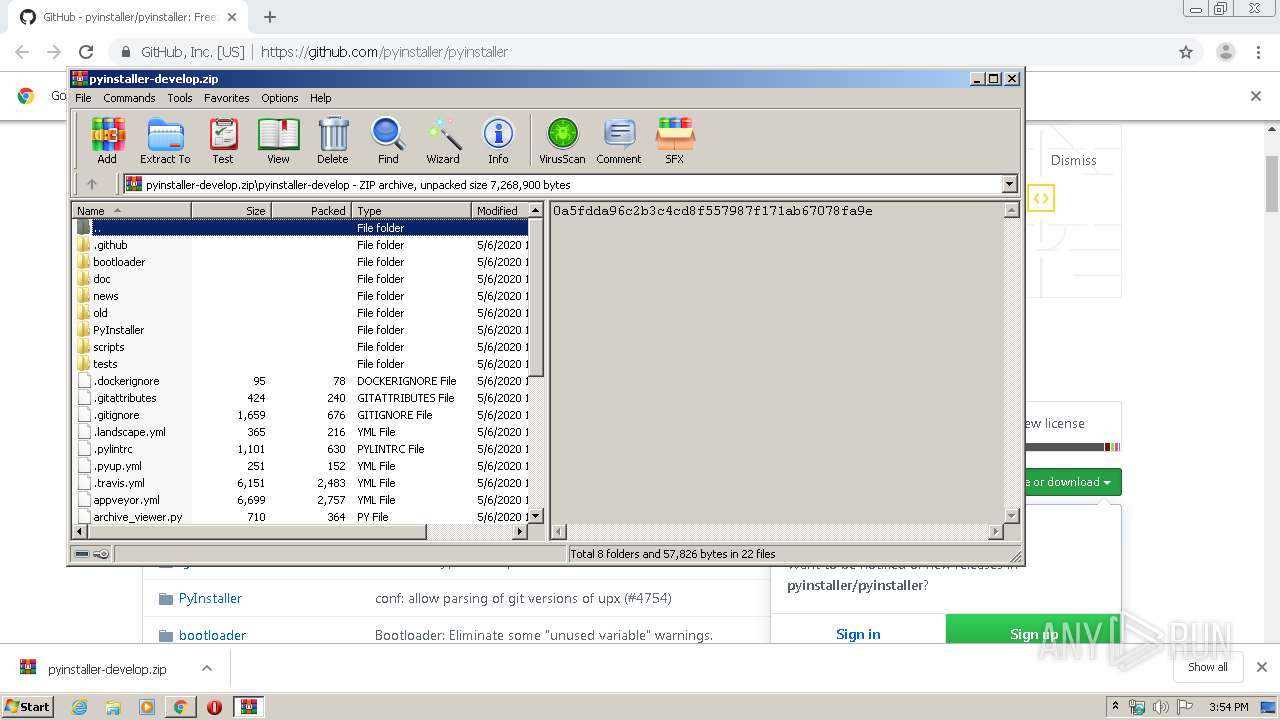The height and width of the screenshot is (720, 1280).
Task: Open the Comment tool
Action: (x=619, y=141)
